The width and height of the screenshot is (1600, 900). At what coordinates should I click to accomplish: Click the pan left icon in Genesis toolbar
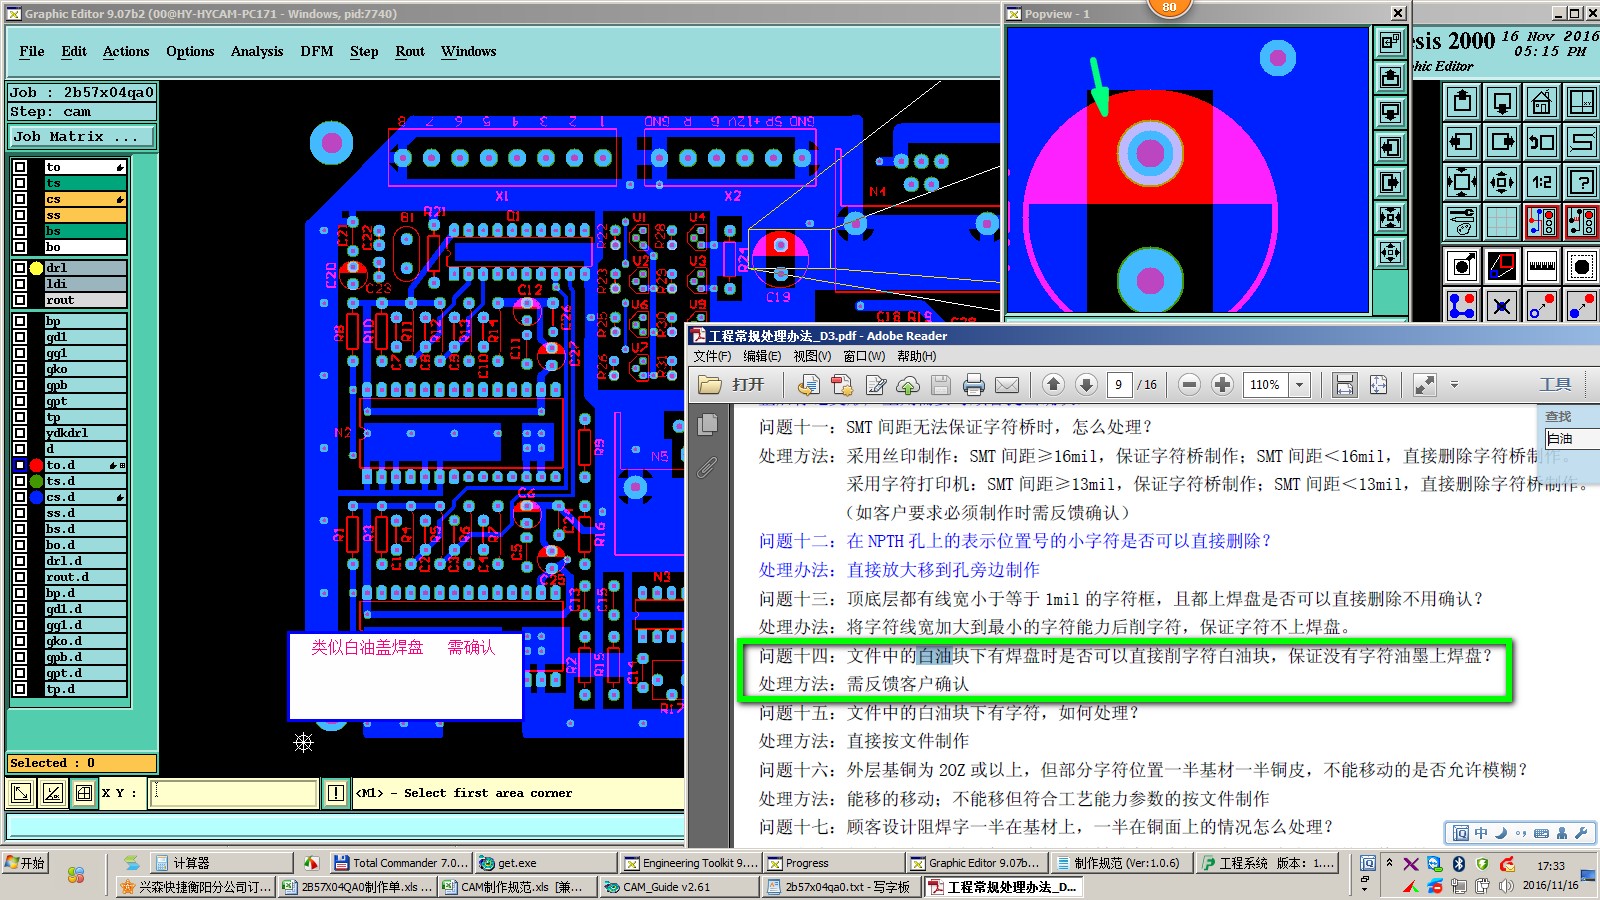tap(1462, 142)
